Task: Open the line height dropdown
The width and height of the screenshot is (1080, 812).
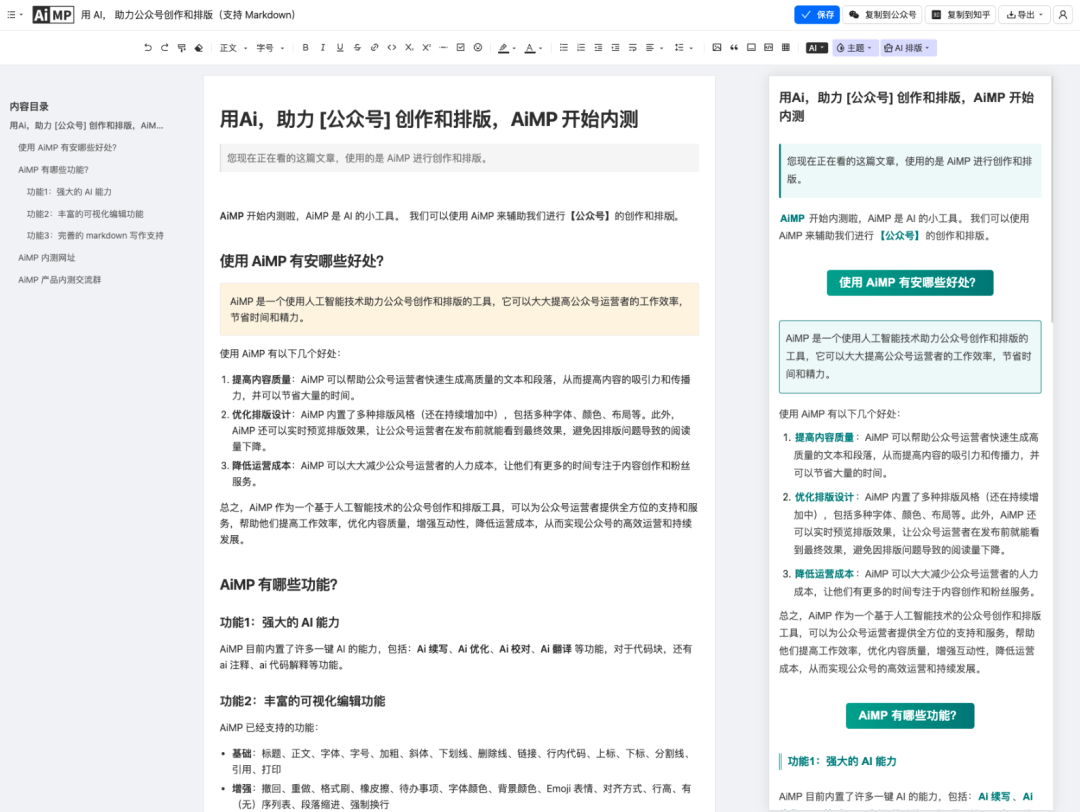Action: click(x=683, y=48)
